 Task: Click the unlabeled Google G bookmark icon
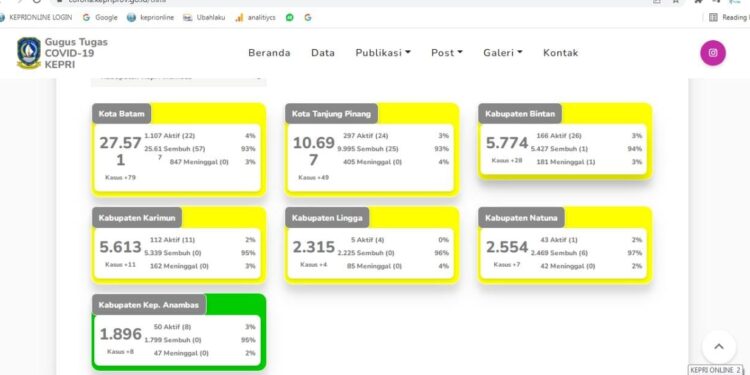(x=308, y=17)
